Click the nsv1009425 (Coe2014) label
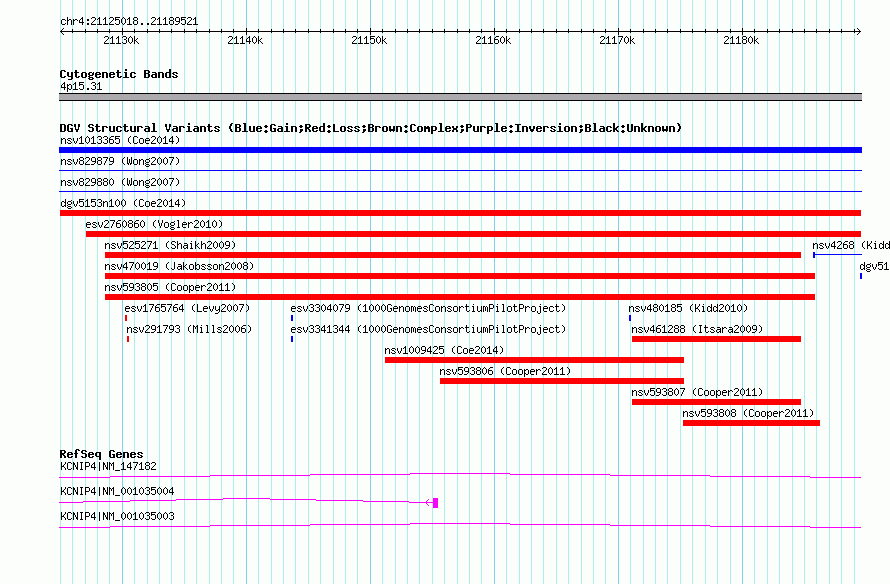Image resolution: width=890 pixels, height=584 pixels. [x=444, y=350]
